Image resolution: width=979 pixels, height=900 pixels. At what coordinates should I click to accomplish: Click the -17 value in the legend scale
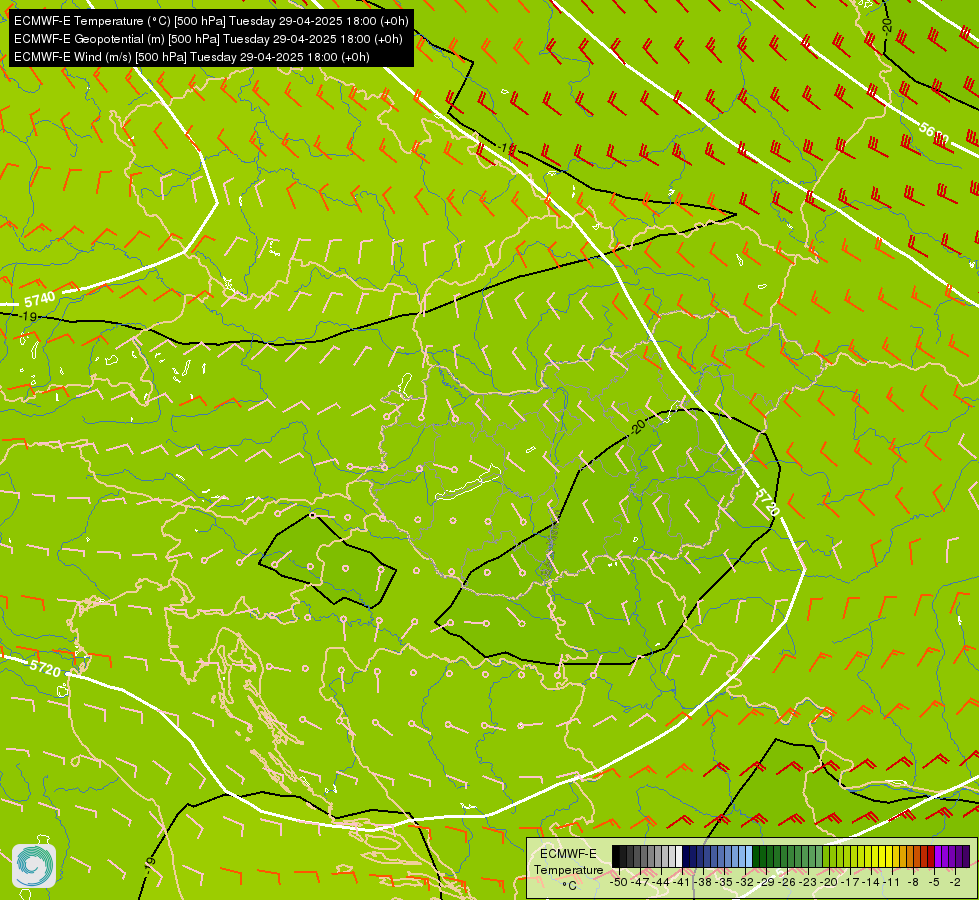[850, 882]
